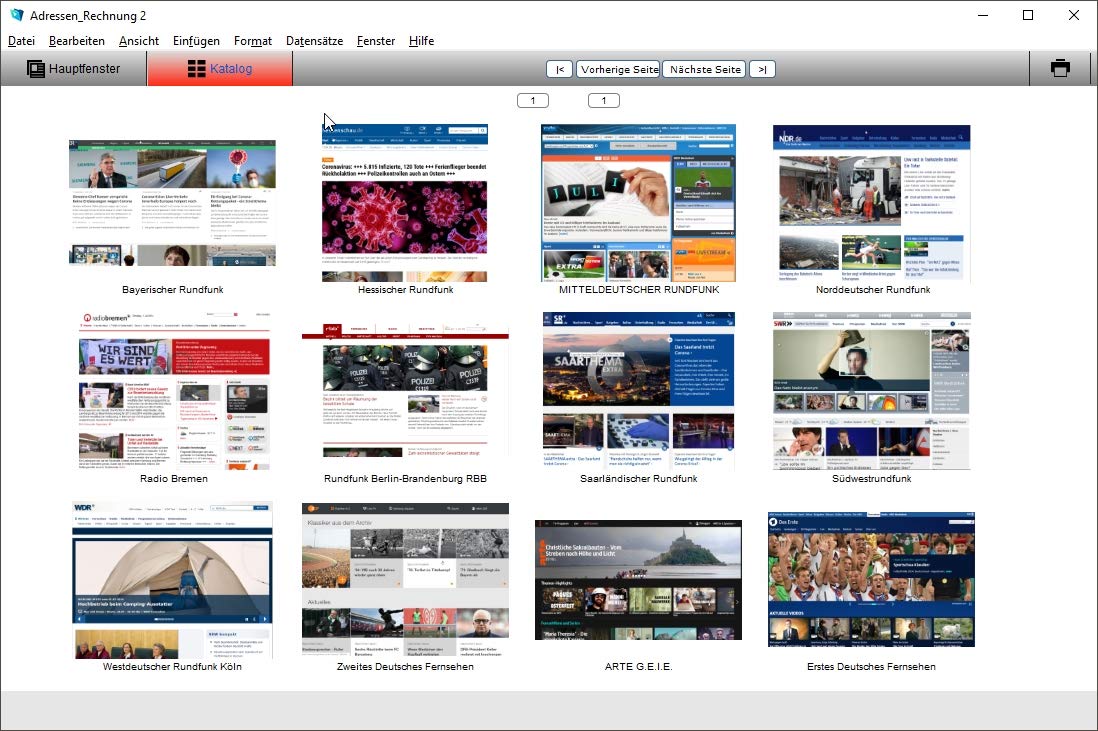Click the 'Hessischer Rundfunk' caption
The image size is (1098, 731).
pos(405,289)
